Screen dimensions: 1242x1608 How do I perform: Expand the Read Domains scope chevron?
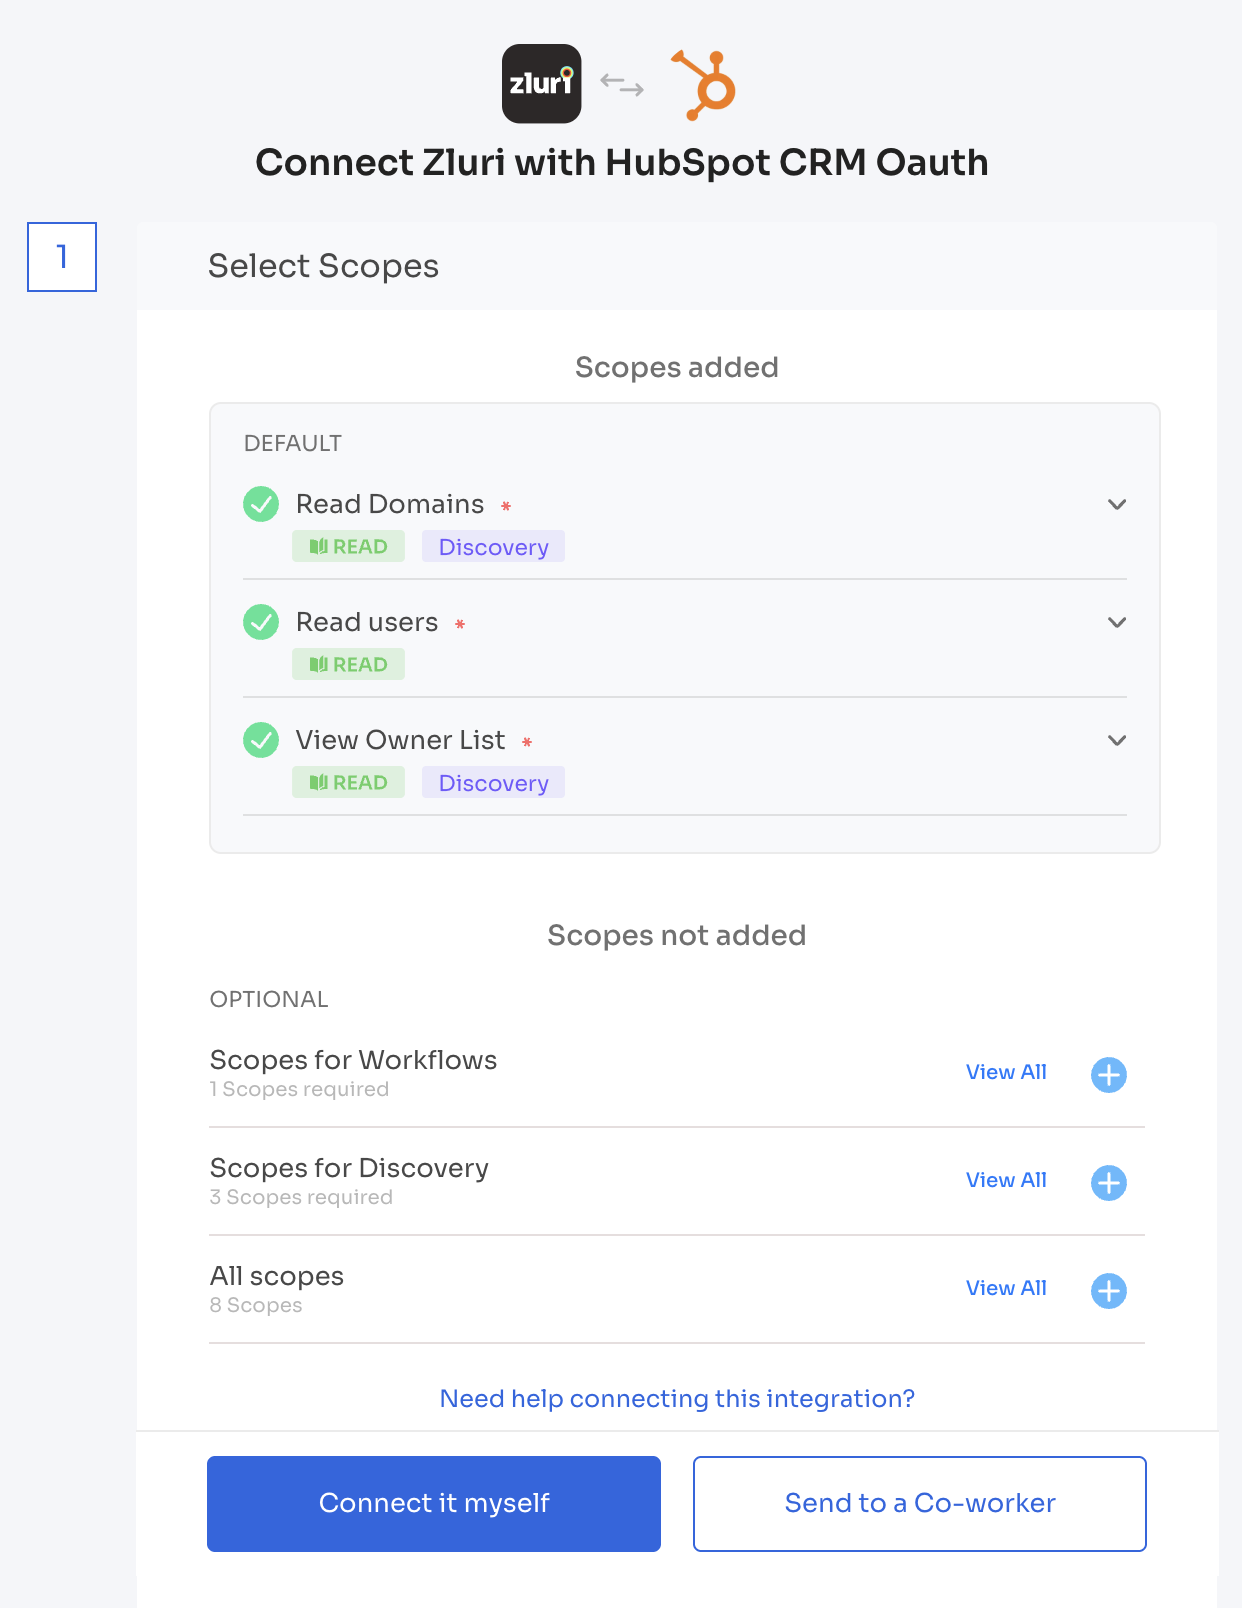(x=1117, y=504)
